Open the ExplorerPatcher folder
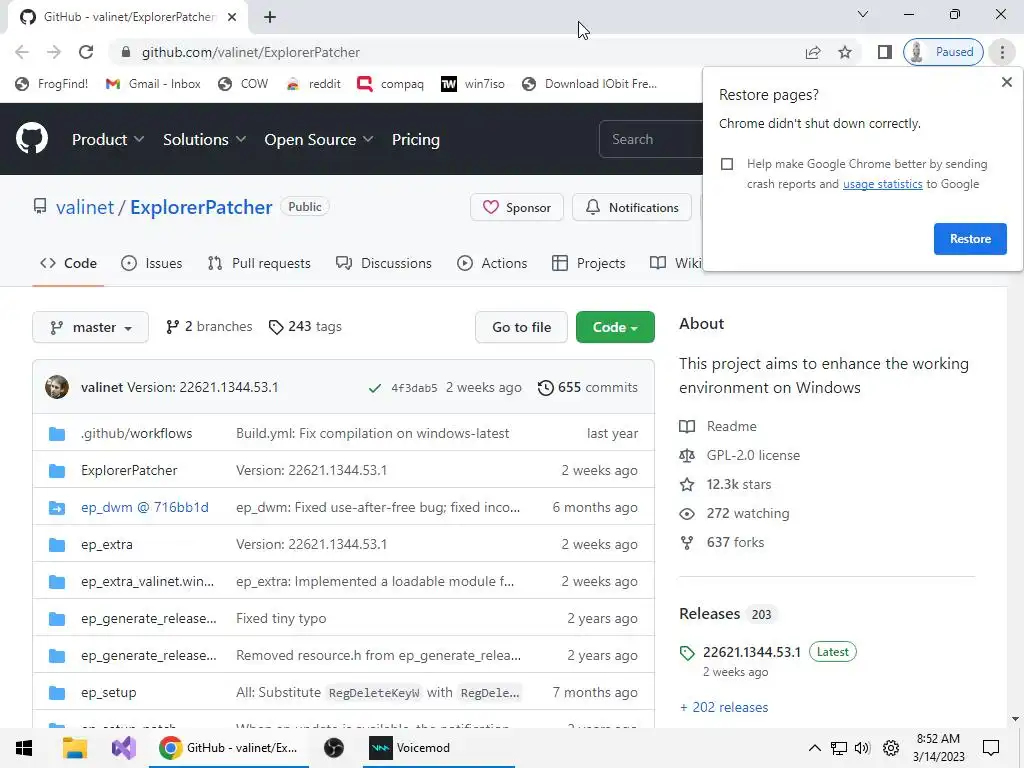 pos(129,470)
